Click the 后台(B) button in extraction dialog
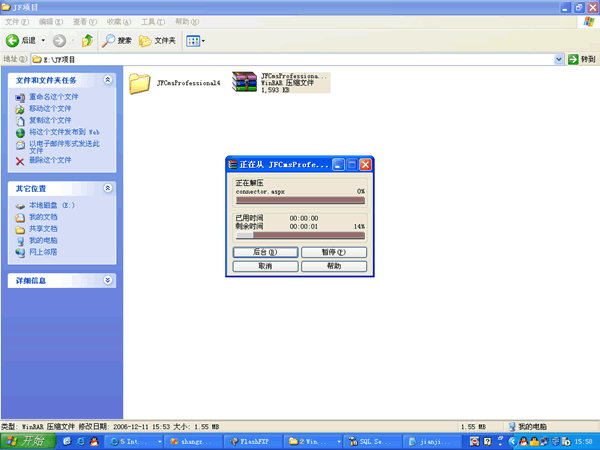Viewport: 600px width, 450px height. [x=265, y=252]
